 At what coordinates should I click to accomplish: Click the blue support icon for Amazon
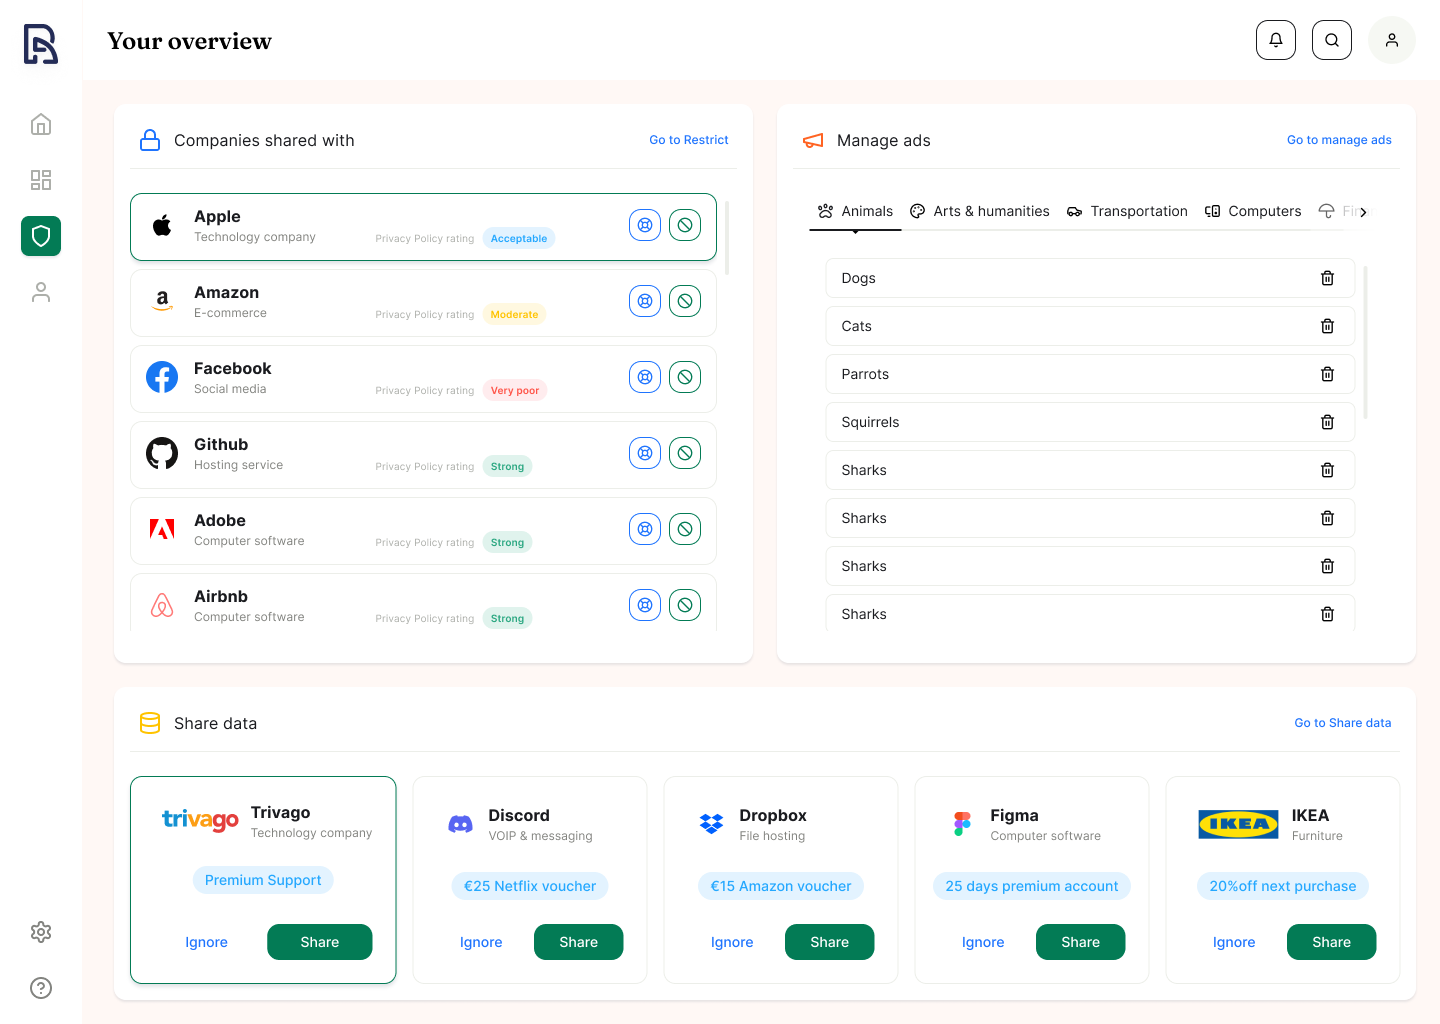point(645,301)
